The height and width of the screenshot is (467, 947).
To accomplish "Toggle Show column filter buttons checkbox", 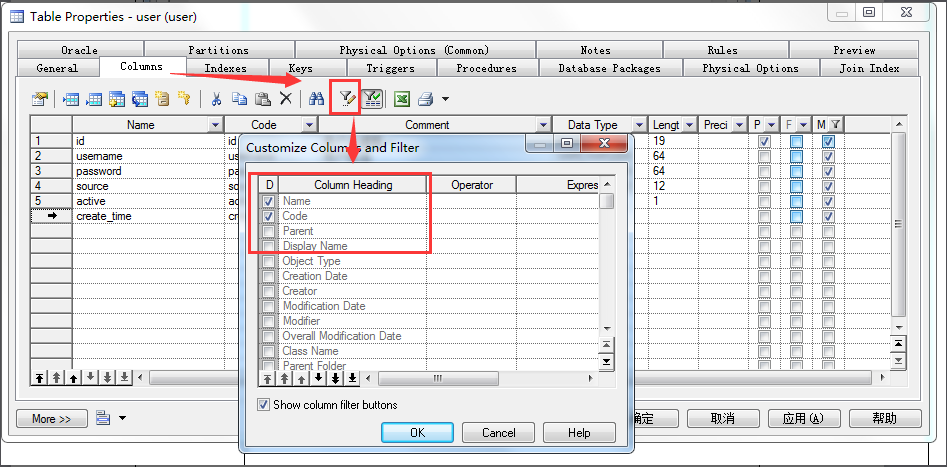I will [x=263, y=405].
